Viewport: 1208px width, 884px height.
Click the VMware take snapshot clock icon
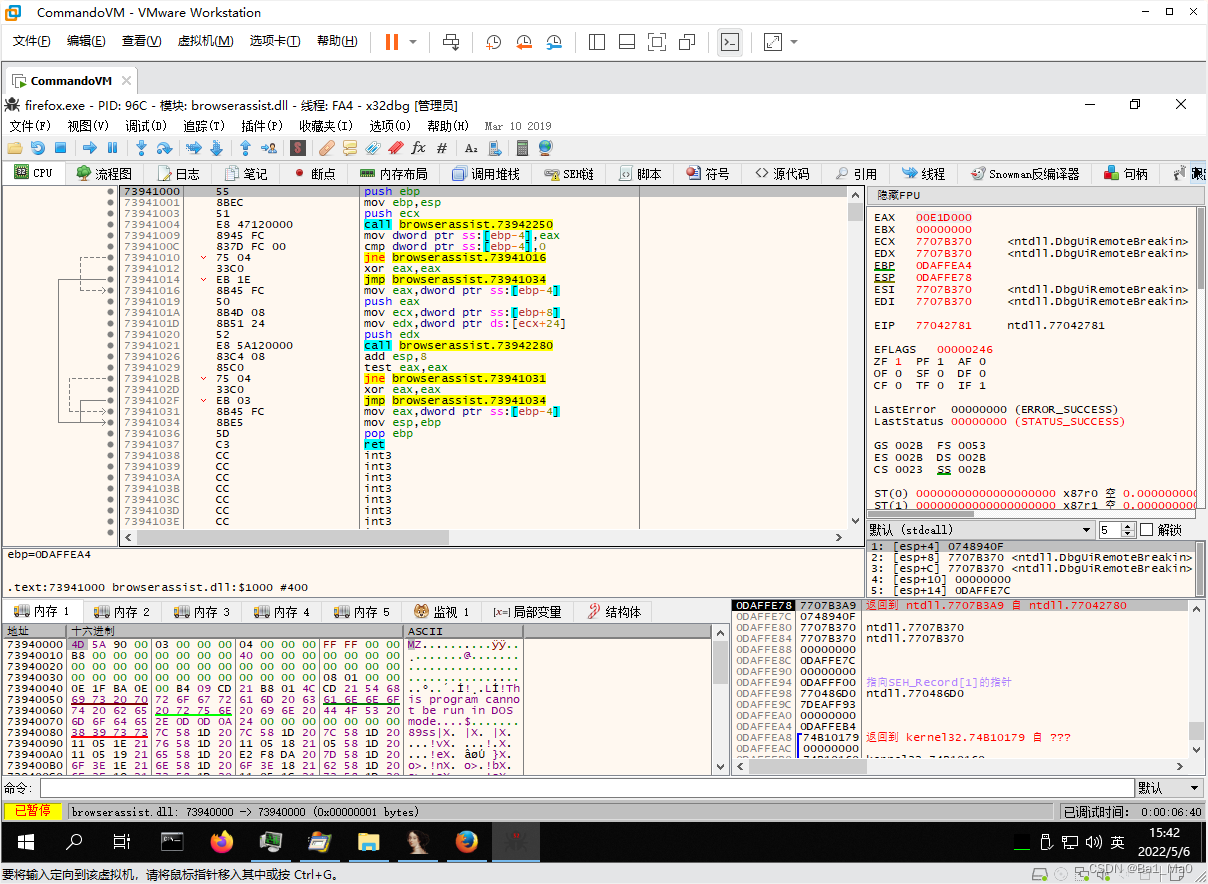click(493, 42)
